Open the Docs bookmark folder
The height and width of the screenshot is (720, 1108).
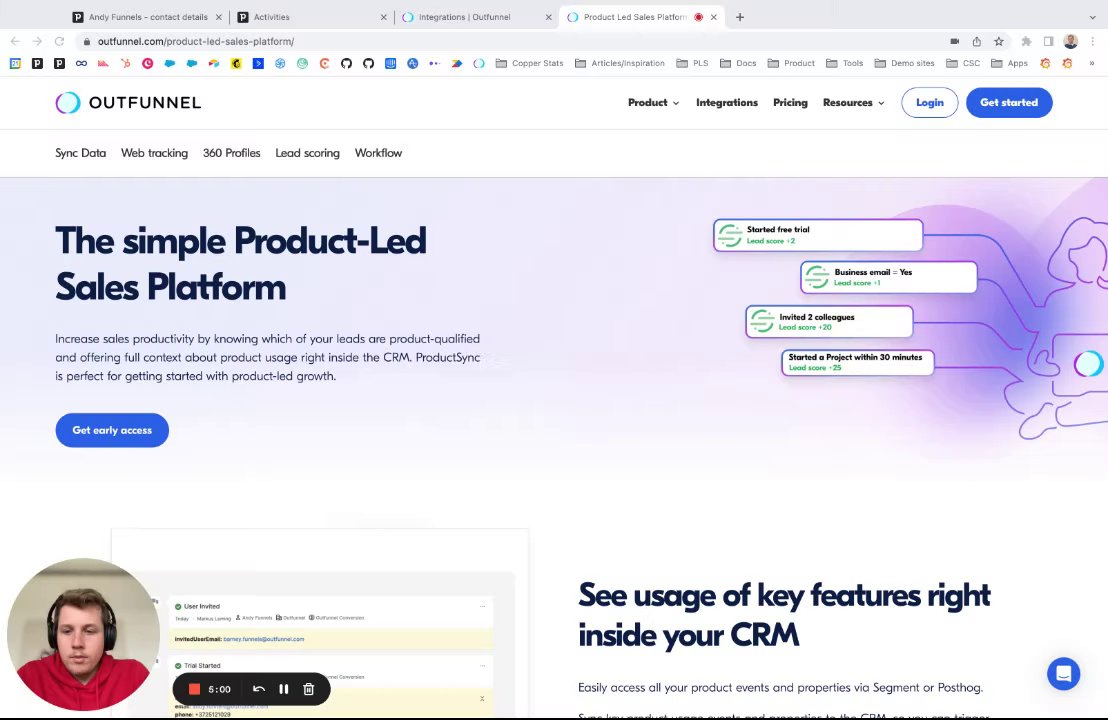tap(738, 63)
